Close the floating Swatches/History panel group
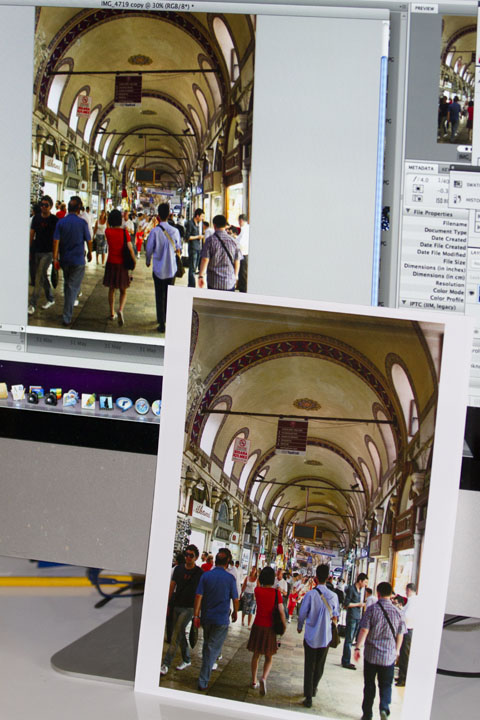 (453, 169)
